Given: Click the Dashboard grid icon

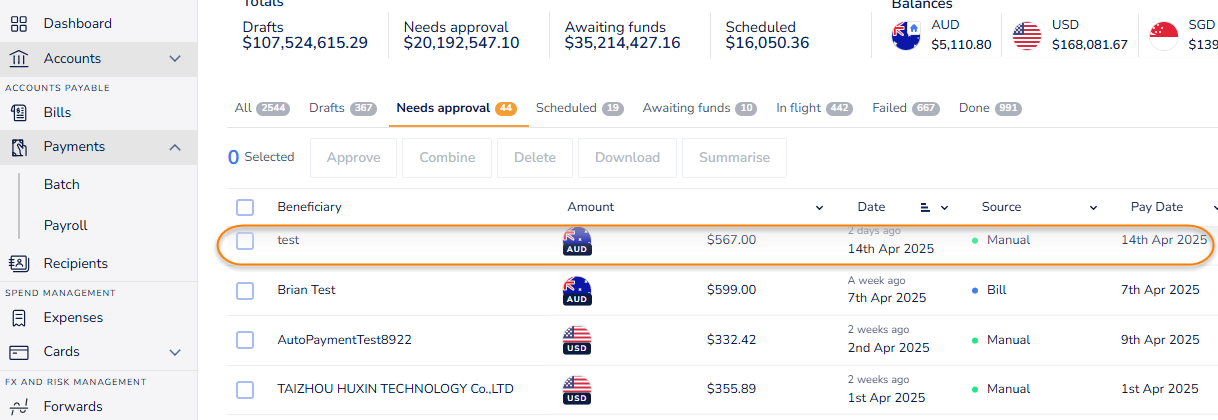Looking at the screenshot, I should [x=19, y=23].
